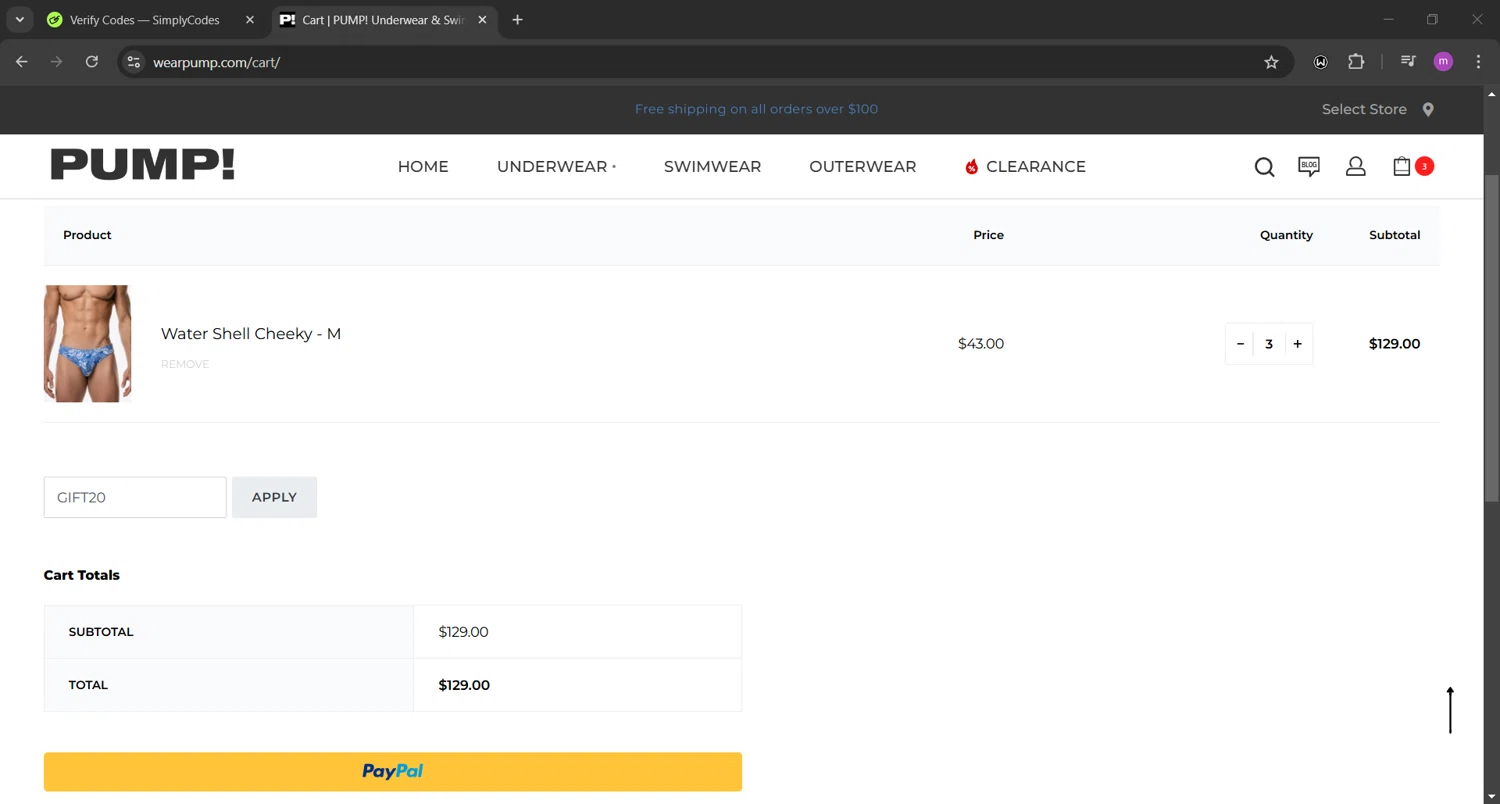Open the tab search dropdown arrow
Image resolution: width=1500 pixels, height=804 pixels.
click(x=19, y=20)
